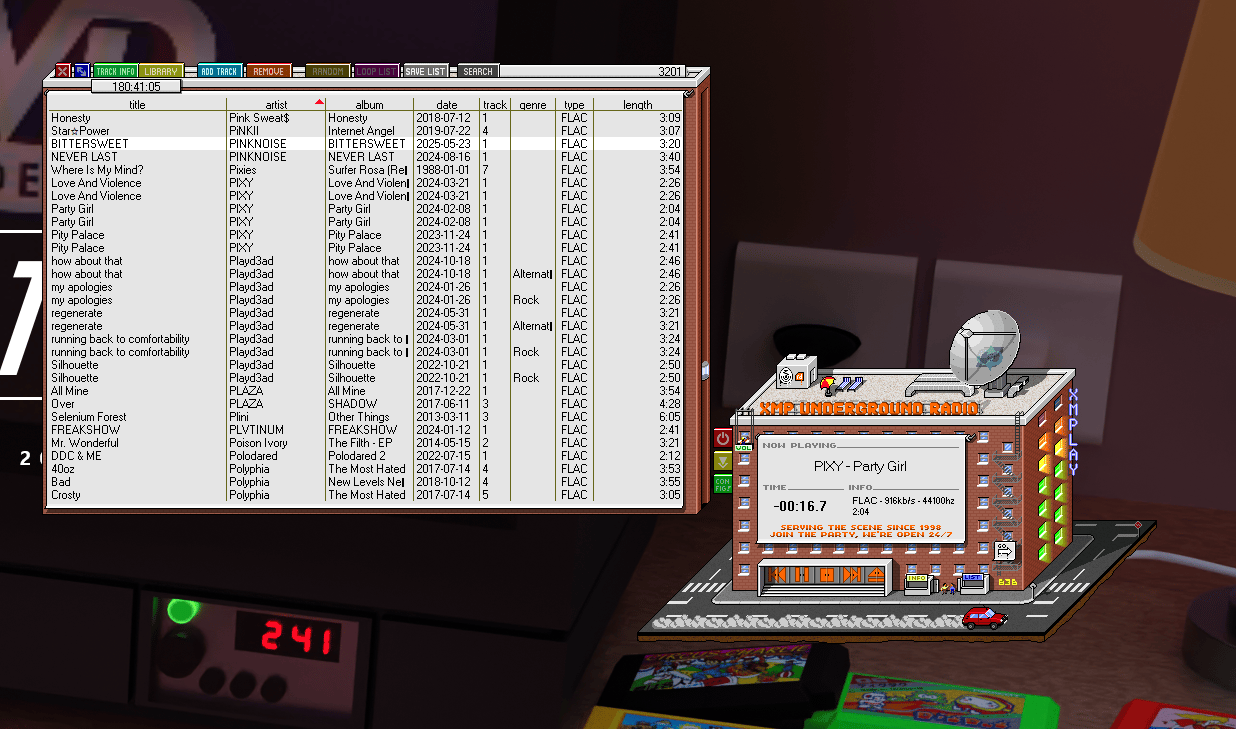
Task: Select the Star☆Power track row
Action: coord(365,131)
